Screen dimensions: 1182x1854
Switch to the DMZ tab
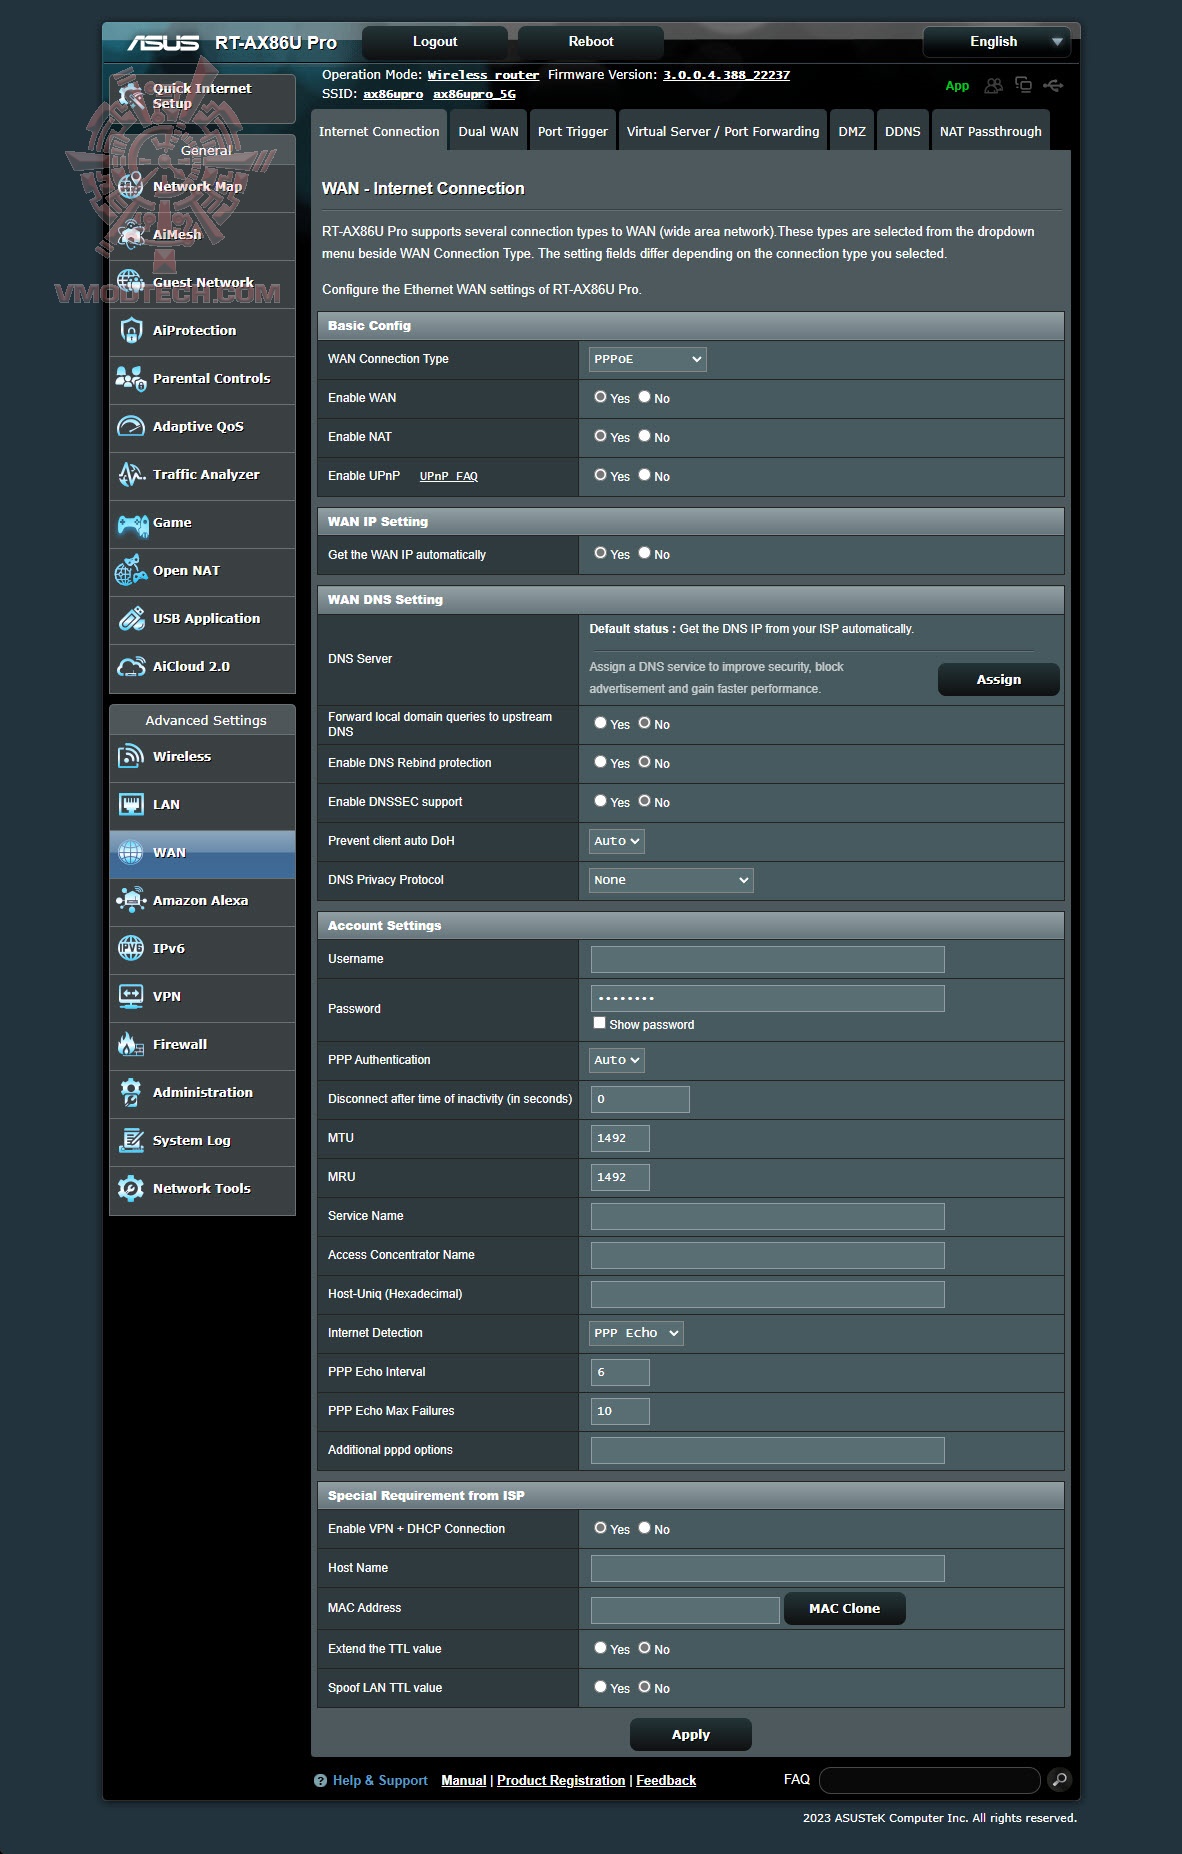click(852, 131)
